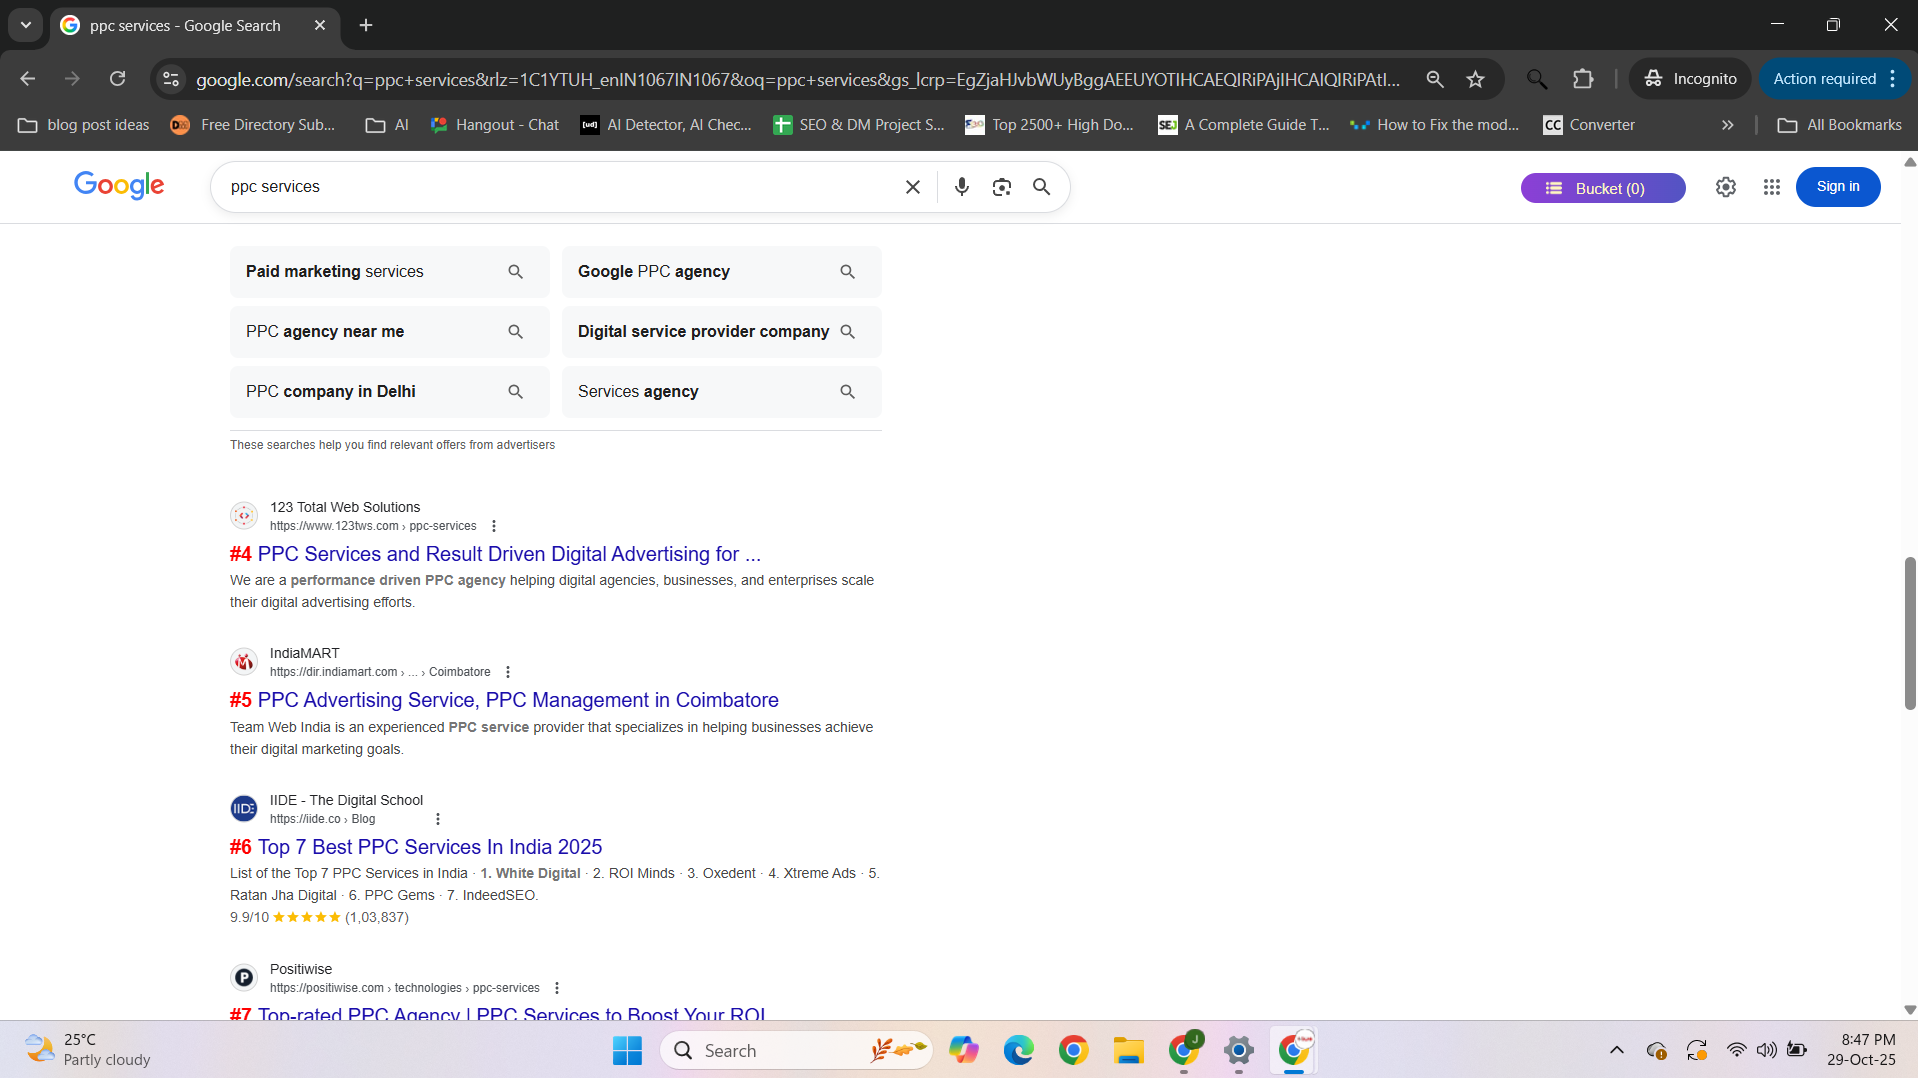1918x1078 pixels.
Task: Open options menu for IndiaMART result
Action: tap(508, 672)
